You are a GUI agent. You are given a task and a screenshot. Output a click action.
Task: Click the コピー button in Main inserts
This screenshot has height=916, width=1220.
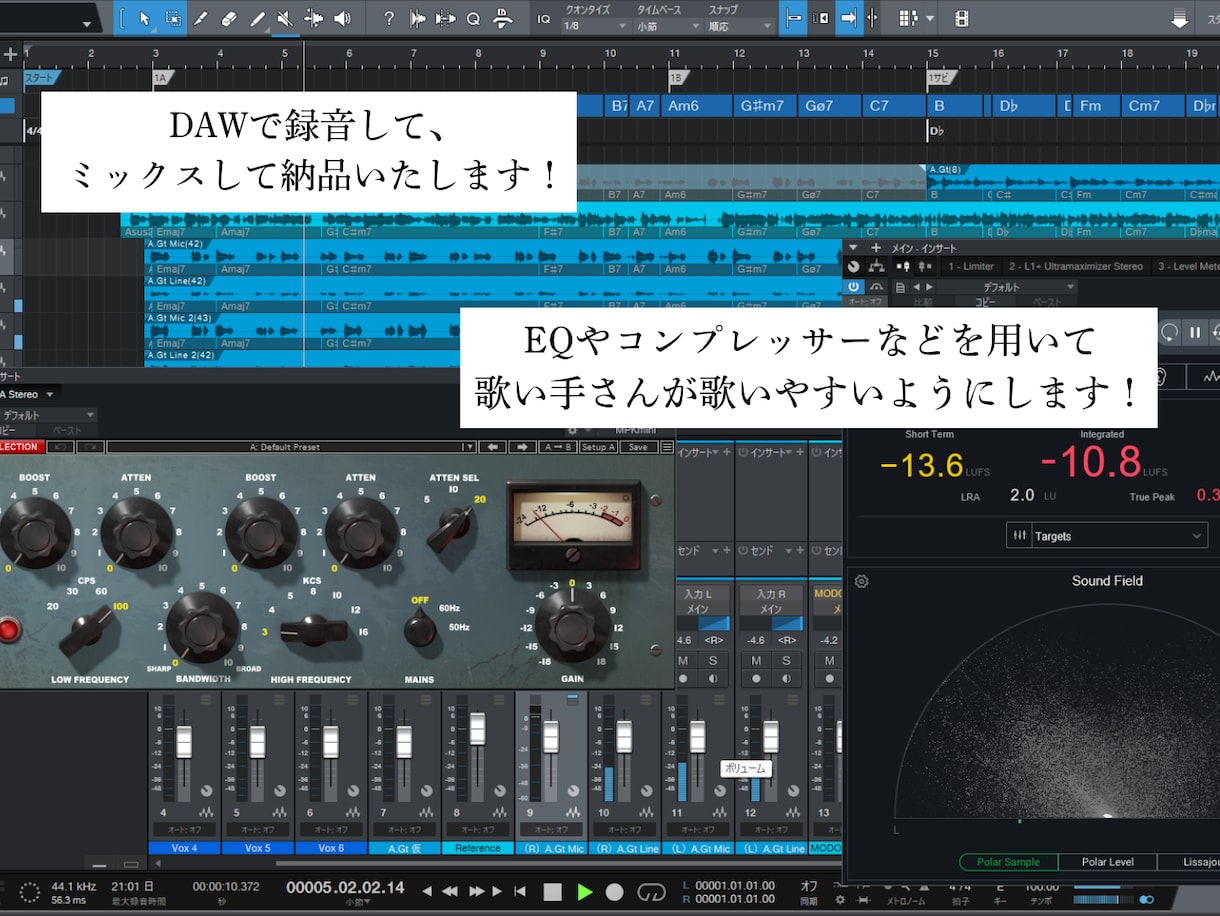click(x=985, y=301)
